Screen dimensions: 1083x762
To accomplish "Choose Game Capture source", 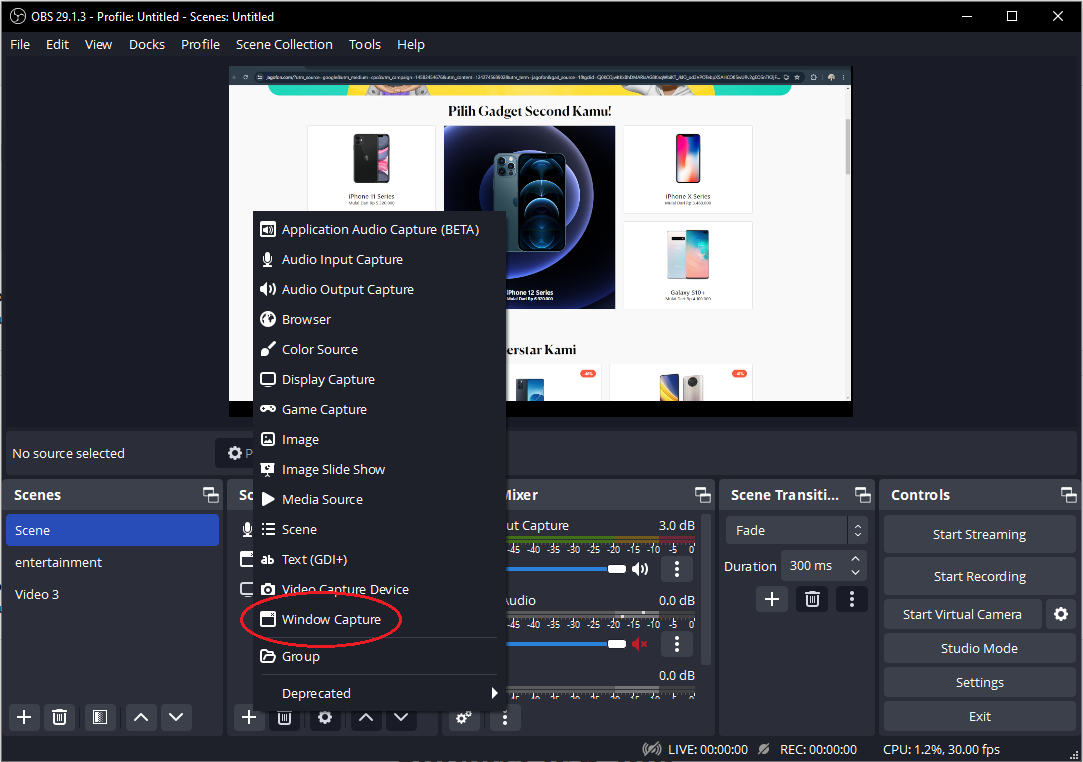I will (378, 409).
